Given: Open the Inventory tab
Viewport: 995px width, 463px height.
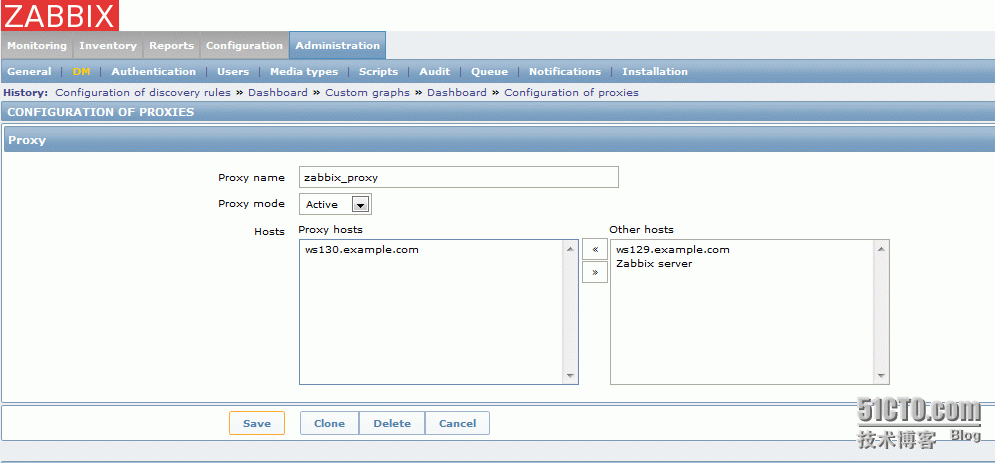Looking at the screenshot, I should point(108,46).
